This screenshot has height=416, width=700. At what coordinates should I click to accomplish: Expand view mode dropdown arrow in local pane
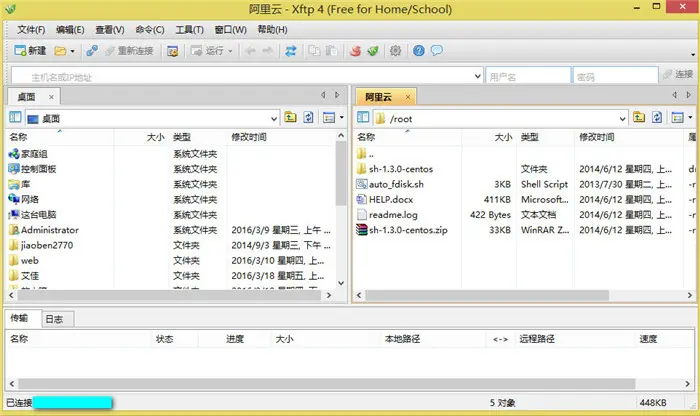point(342,118)
